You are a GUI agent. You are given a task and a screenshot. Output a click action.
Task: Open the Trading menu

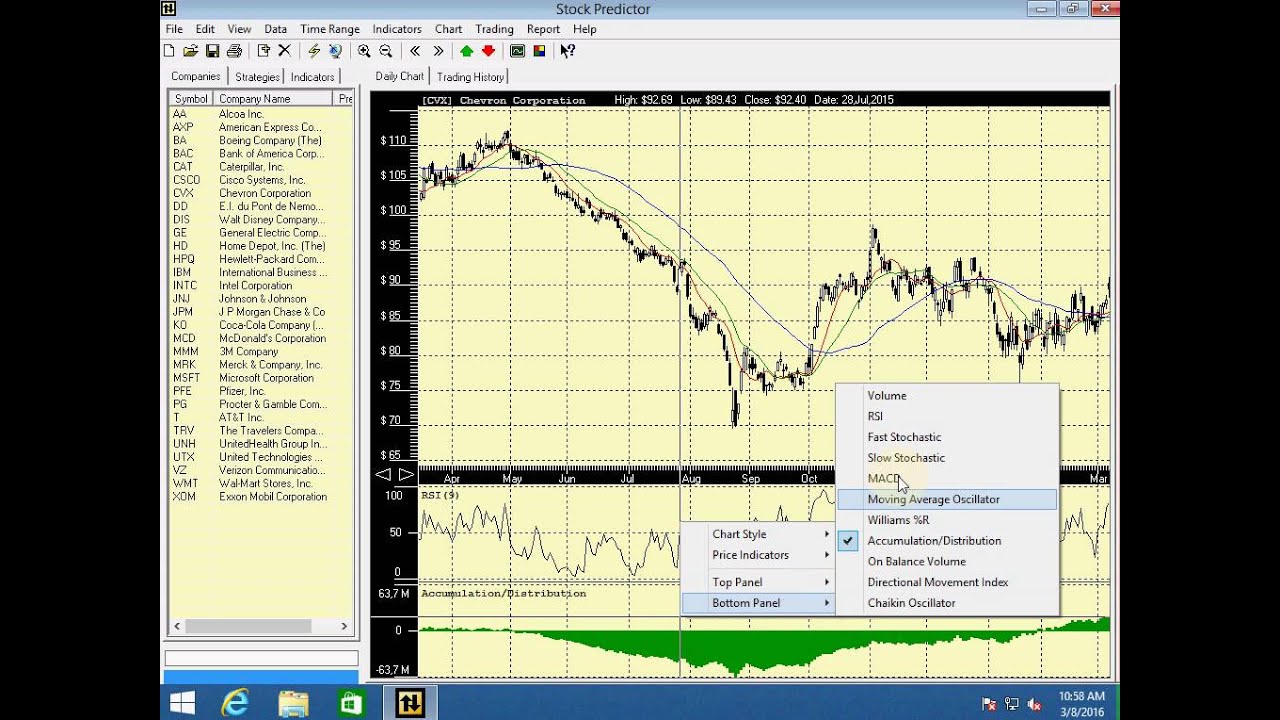tap(494, 29)
